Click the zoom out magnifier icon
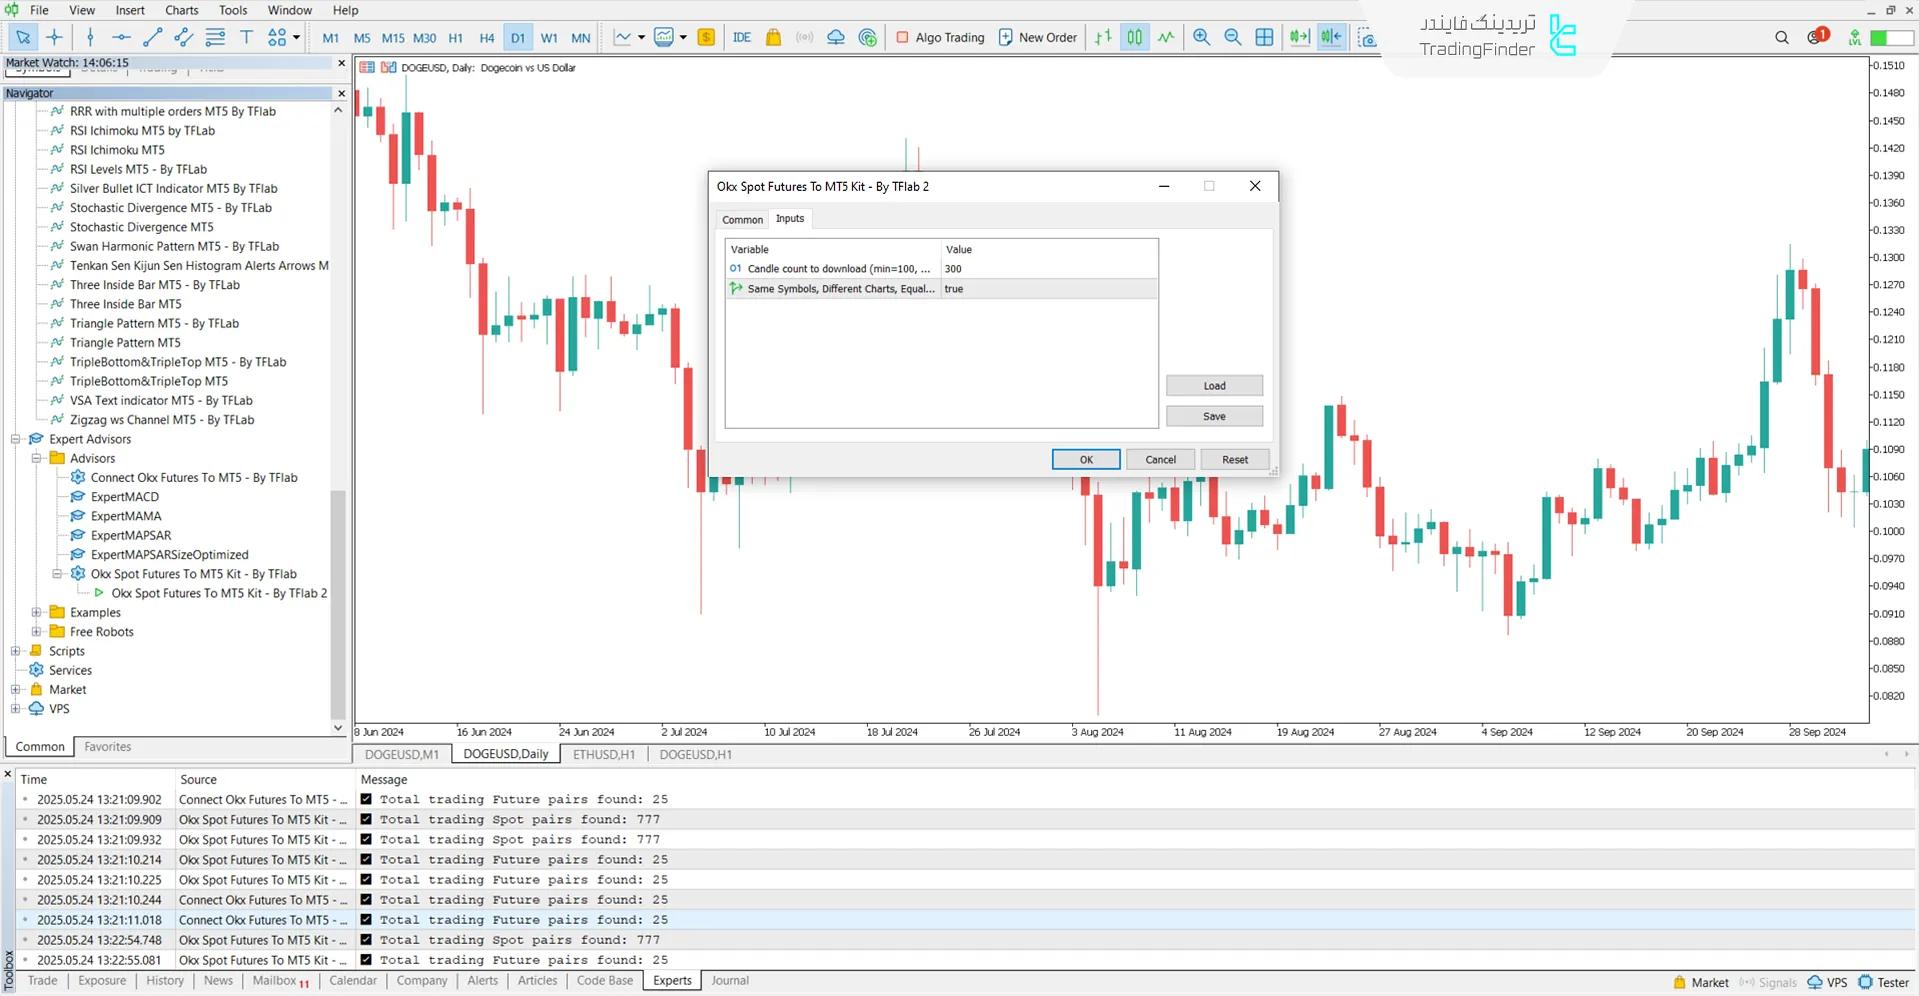 point(1233,38)
